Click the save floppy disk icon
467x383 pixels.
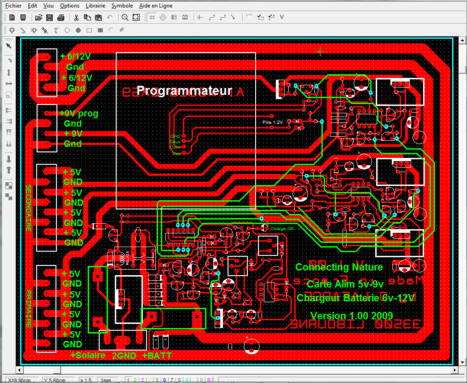(49, 17)
